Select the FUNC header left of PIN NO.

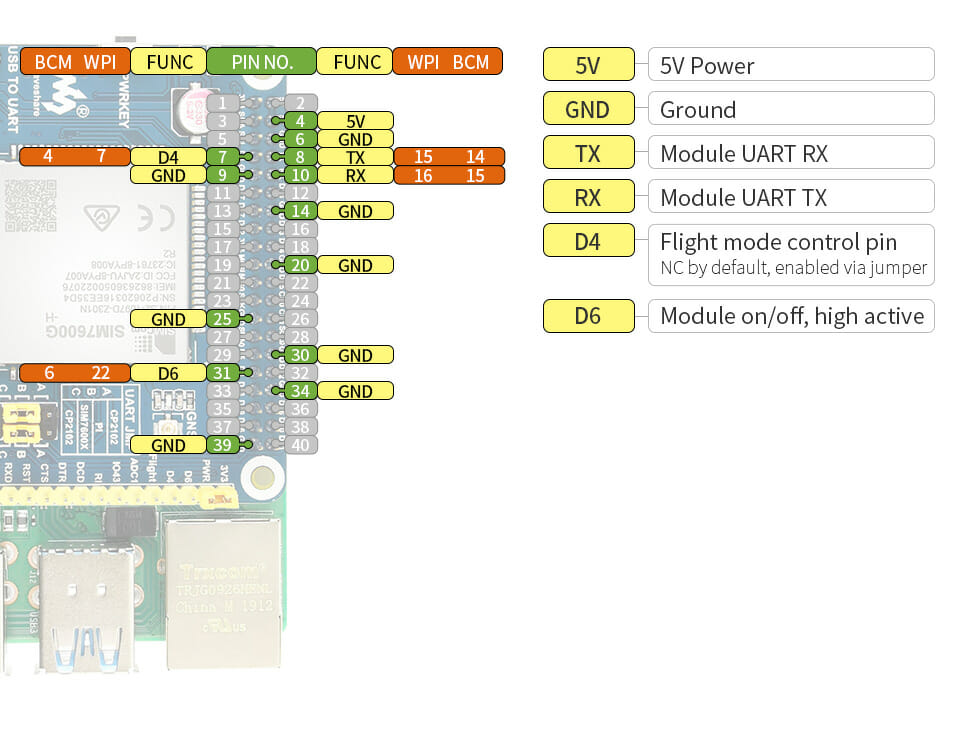169,61
